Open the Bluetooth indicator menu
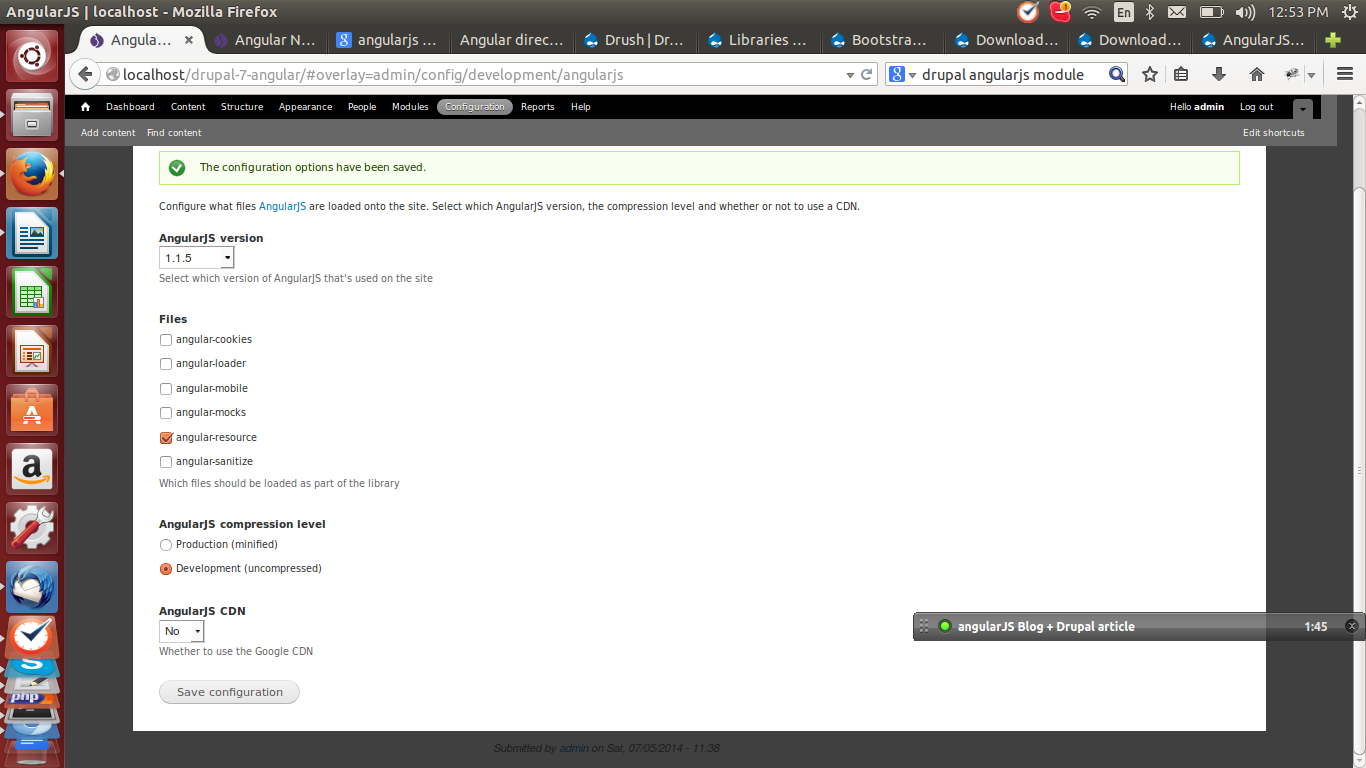 [1150, 12]
